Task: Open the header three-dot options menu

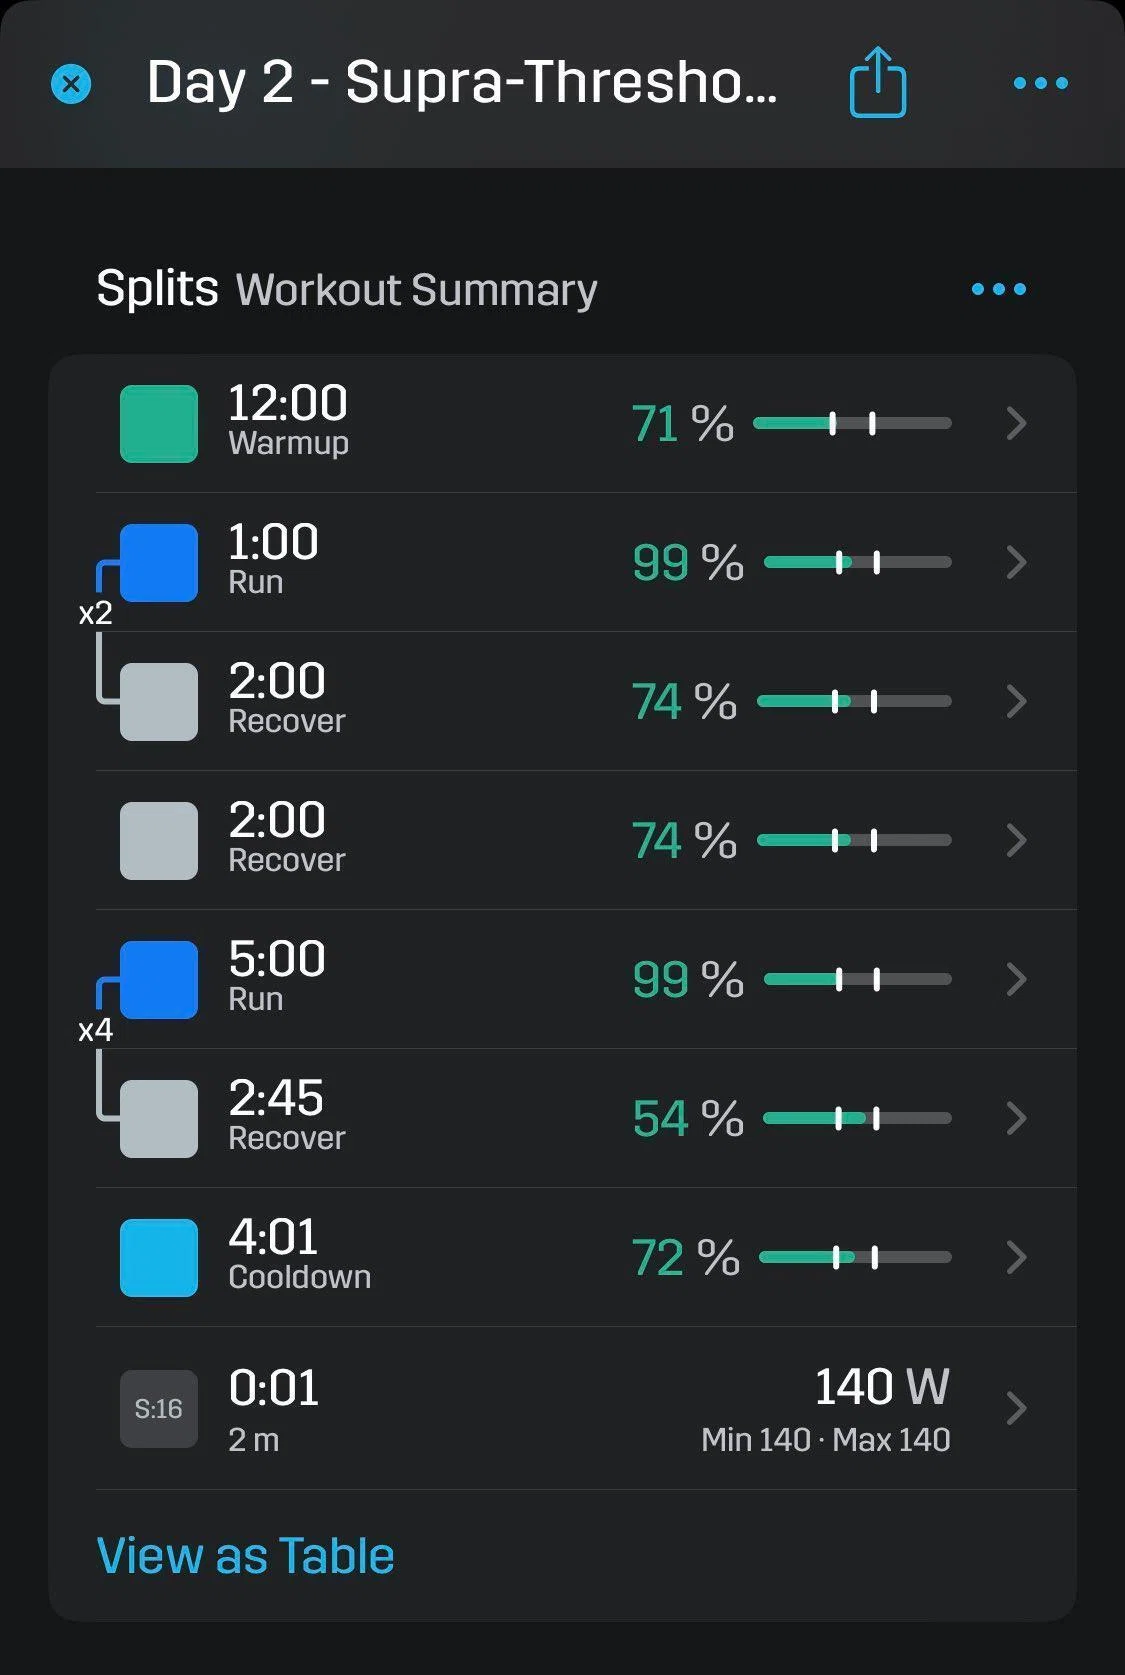Action: (x=1040, y=83)
